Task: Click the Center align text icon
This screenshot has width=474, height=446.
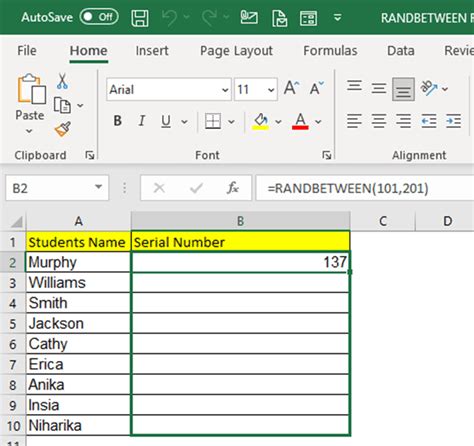Action: pos(379,121)
